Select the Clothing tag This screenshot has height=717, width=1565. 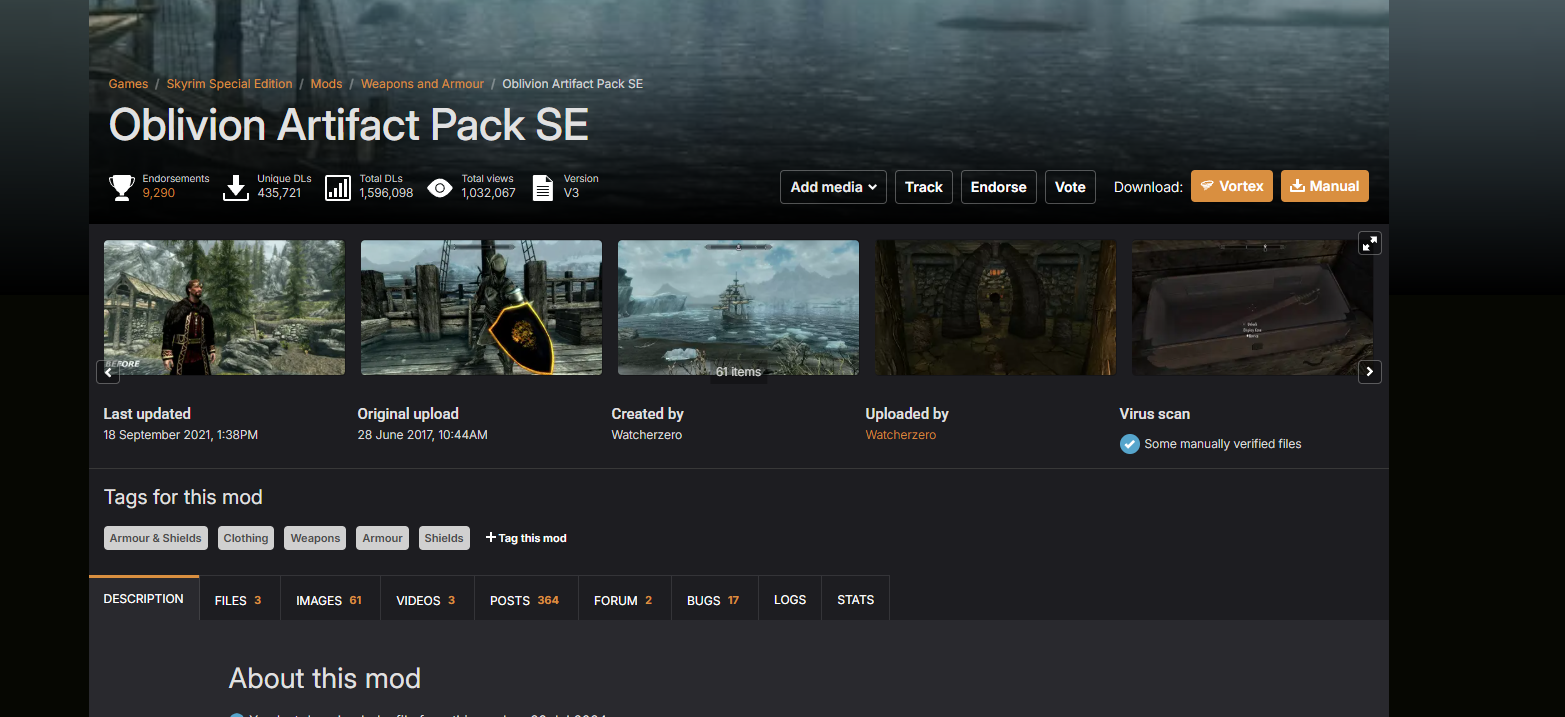pos(246,538)
